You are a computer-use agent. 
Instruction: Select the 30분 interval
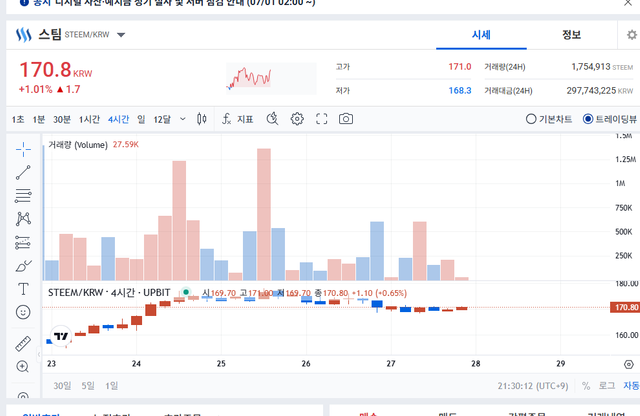(x=62, y=119)
